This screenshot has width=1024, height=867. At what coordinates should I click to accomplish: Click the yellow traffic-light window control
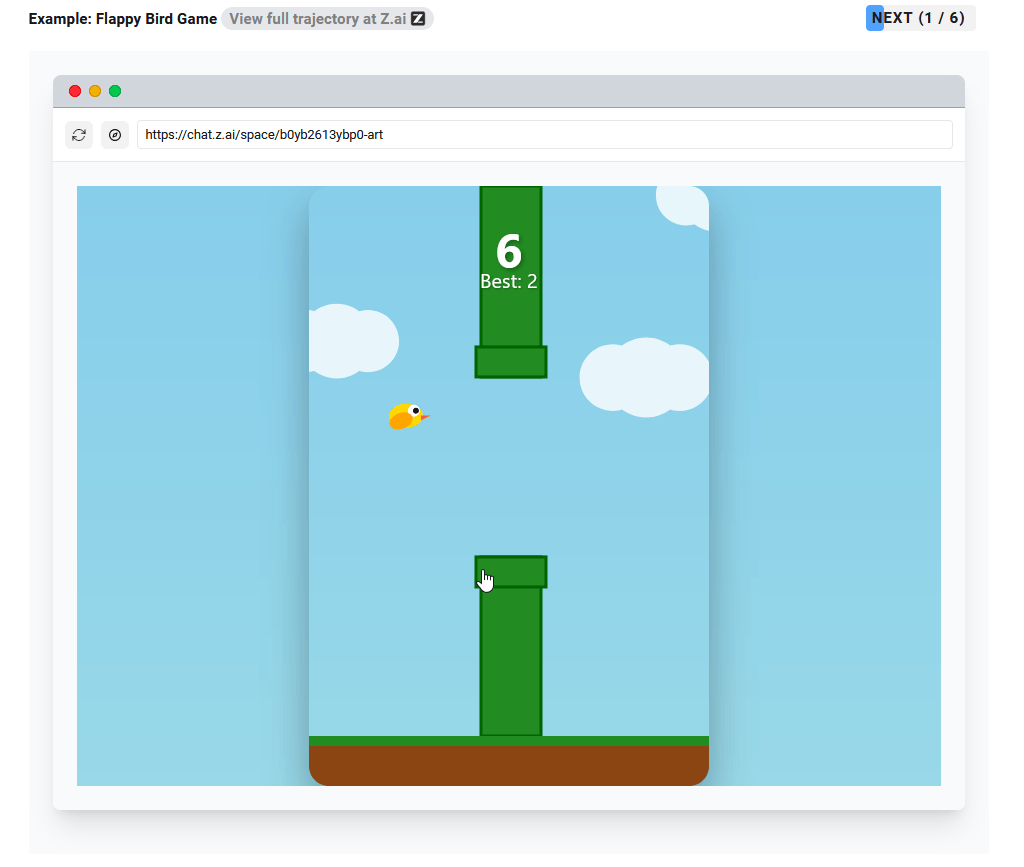[95, 90]
